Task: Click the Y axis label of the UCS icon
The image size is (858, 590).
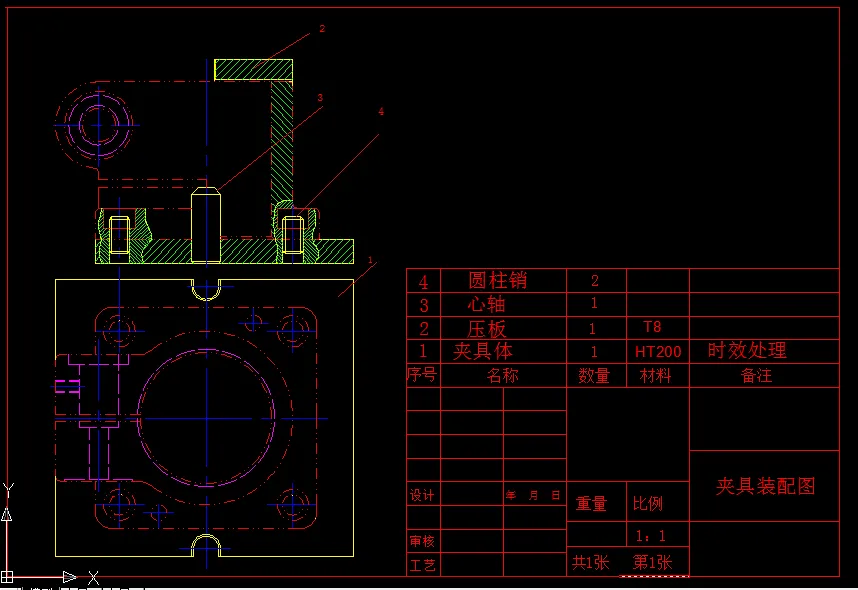Action: pyautogui.click(x=8, y=490)
